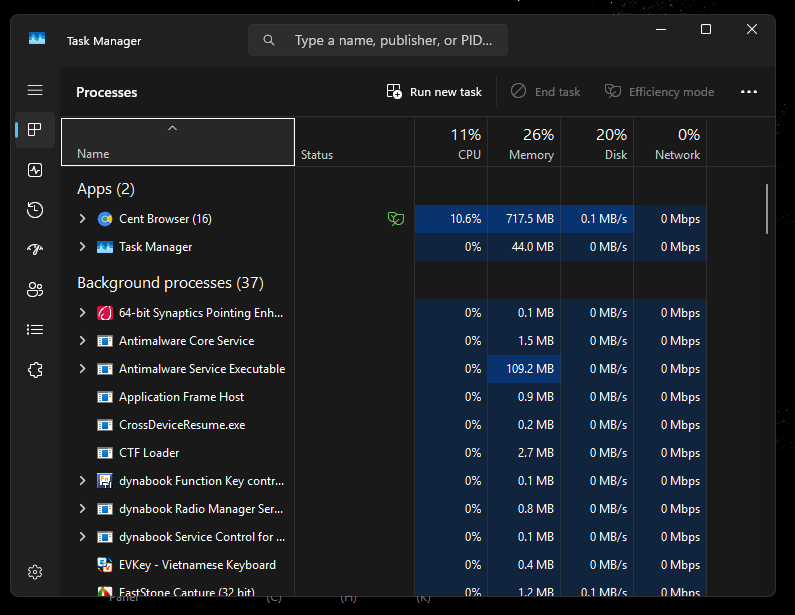Image resolution: width=795 pixels, height=615 pixels.
Task: Open the Services sidebar icon
Action: (35, 370)
